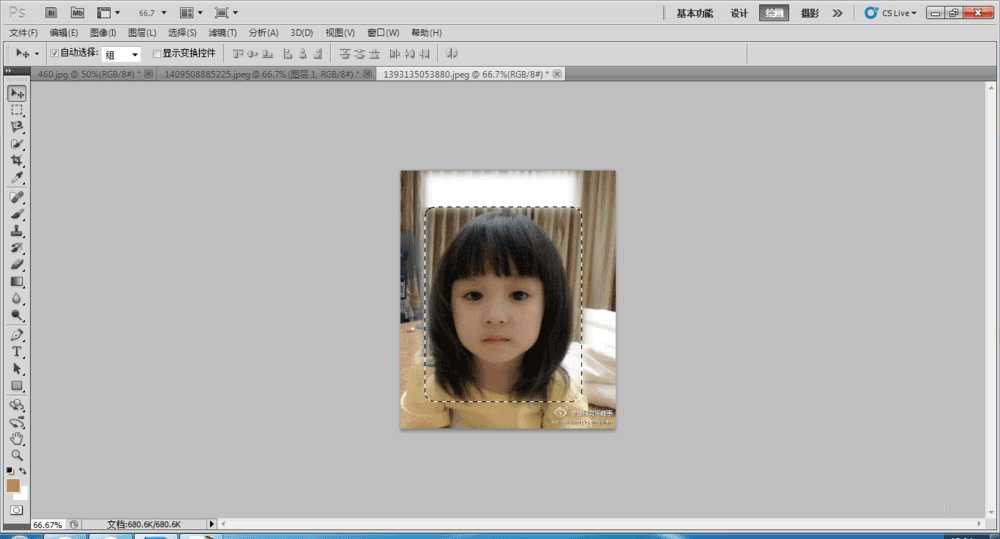Screen dimensions: 1000x539
Task: Select the Rectangular Marquee tool
Action: 17,110
